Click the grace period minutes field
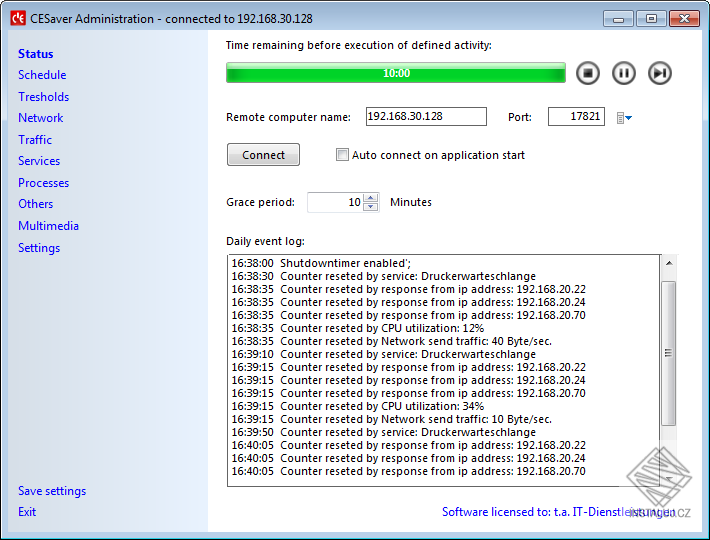 (x=336, y=202)
